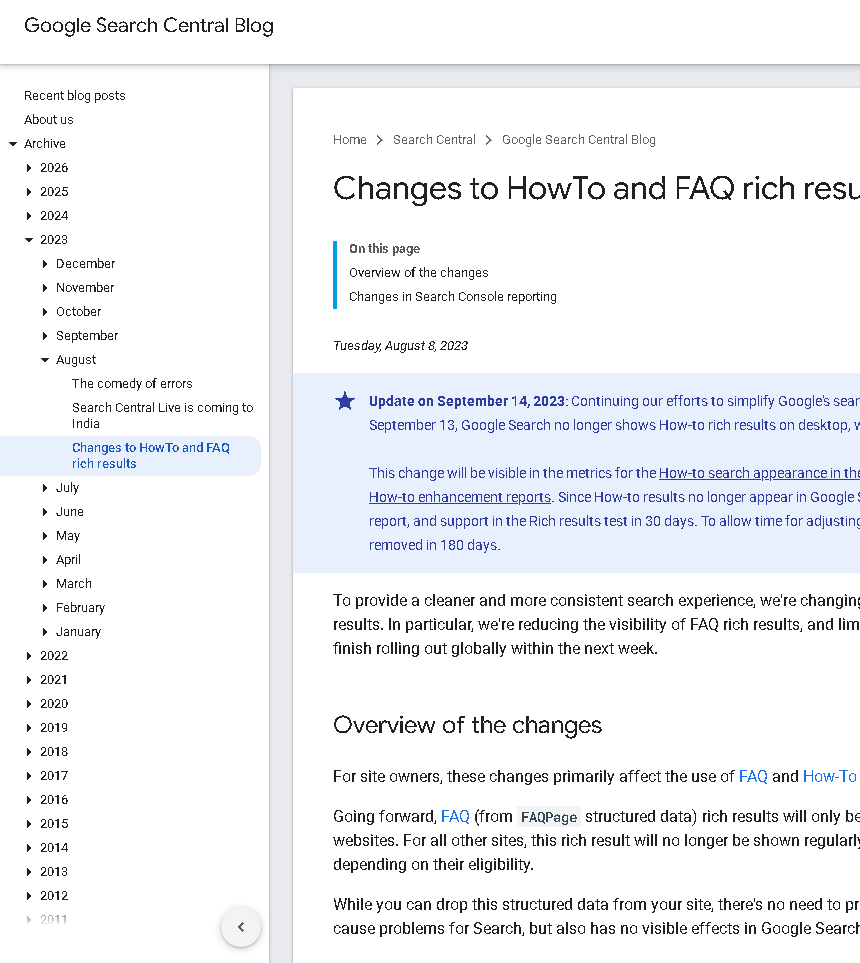Viewport: 860px width, 963px height.
Task: Go to Home breadcrumb
Action: click(x=350, y=139)
